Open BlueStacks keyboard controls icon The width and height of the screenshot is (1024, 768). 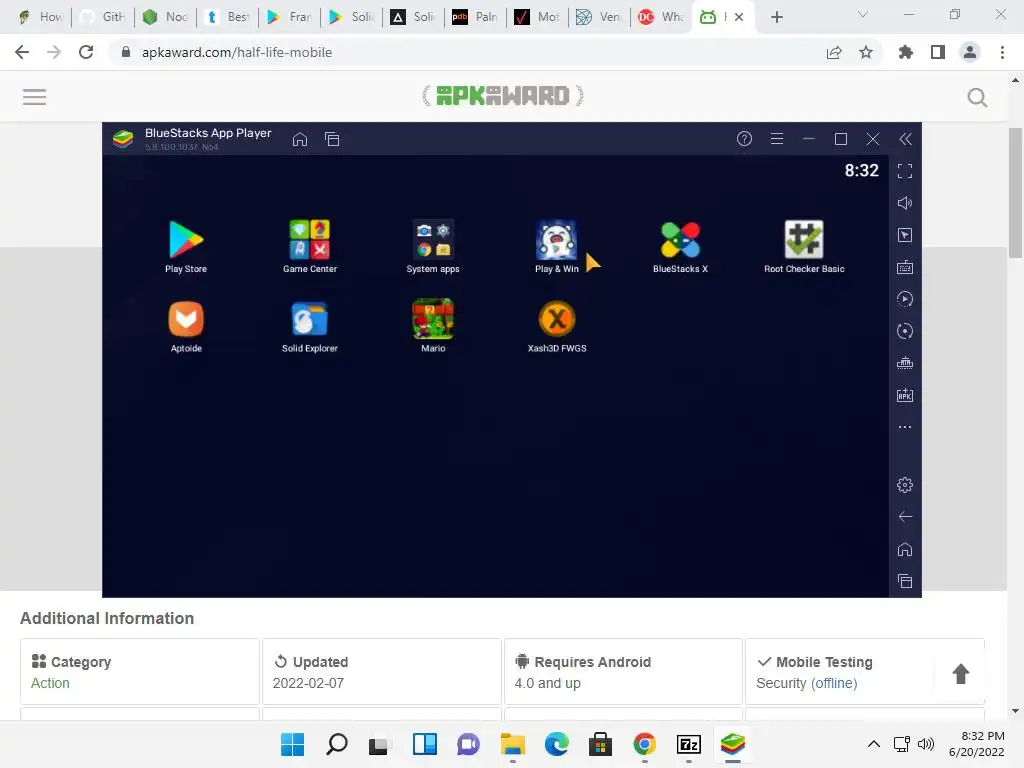point(904,267)
